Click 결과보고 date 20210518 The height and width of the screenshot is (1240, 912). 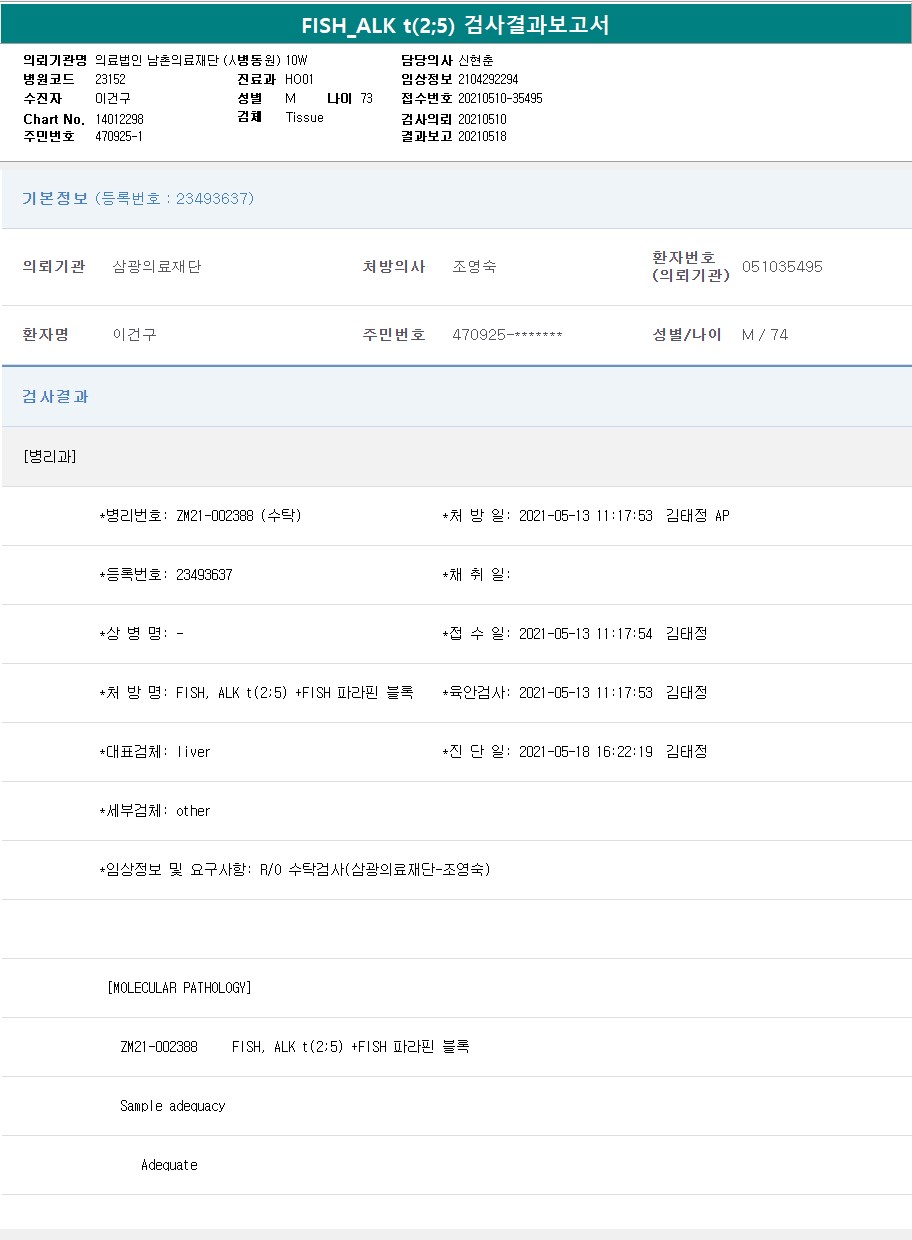[x=482, y=137]
